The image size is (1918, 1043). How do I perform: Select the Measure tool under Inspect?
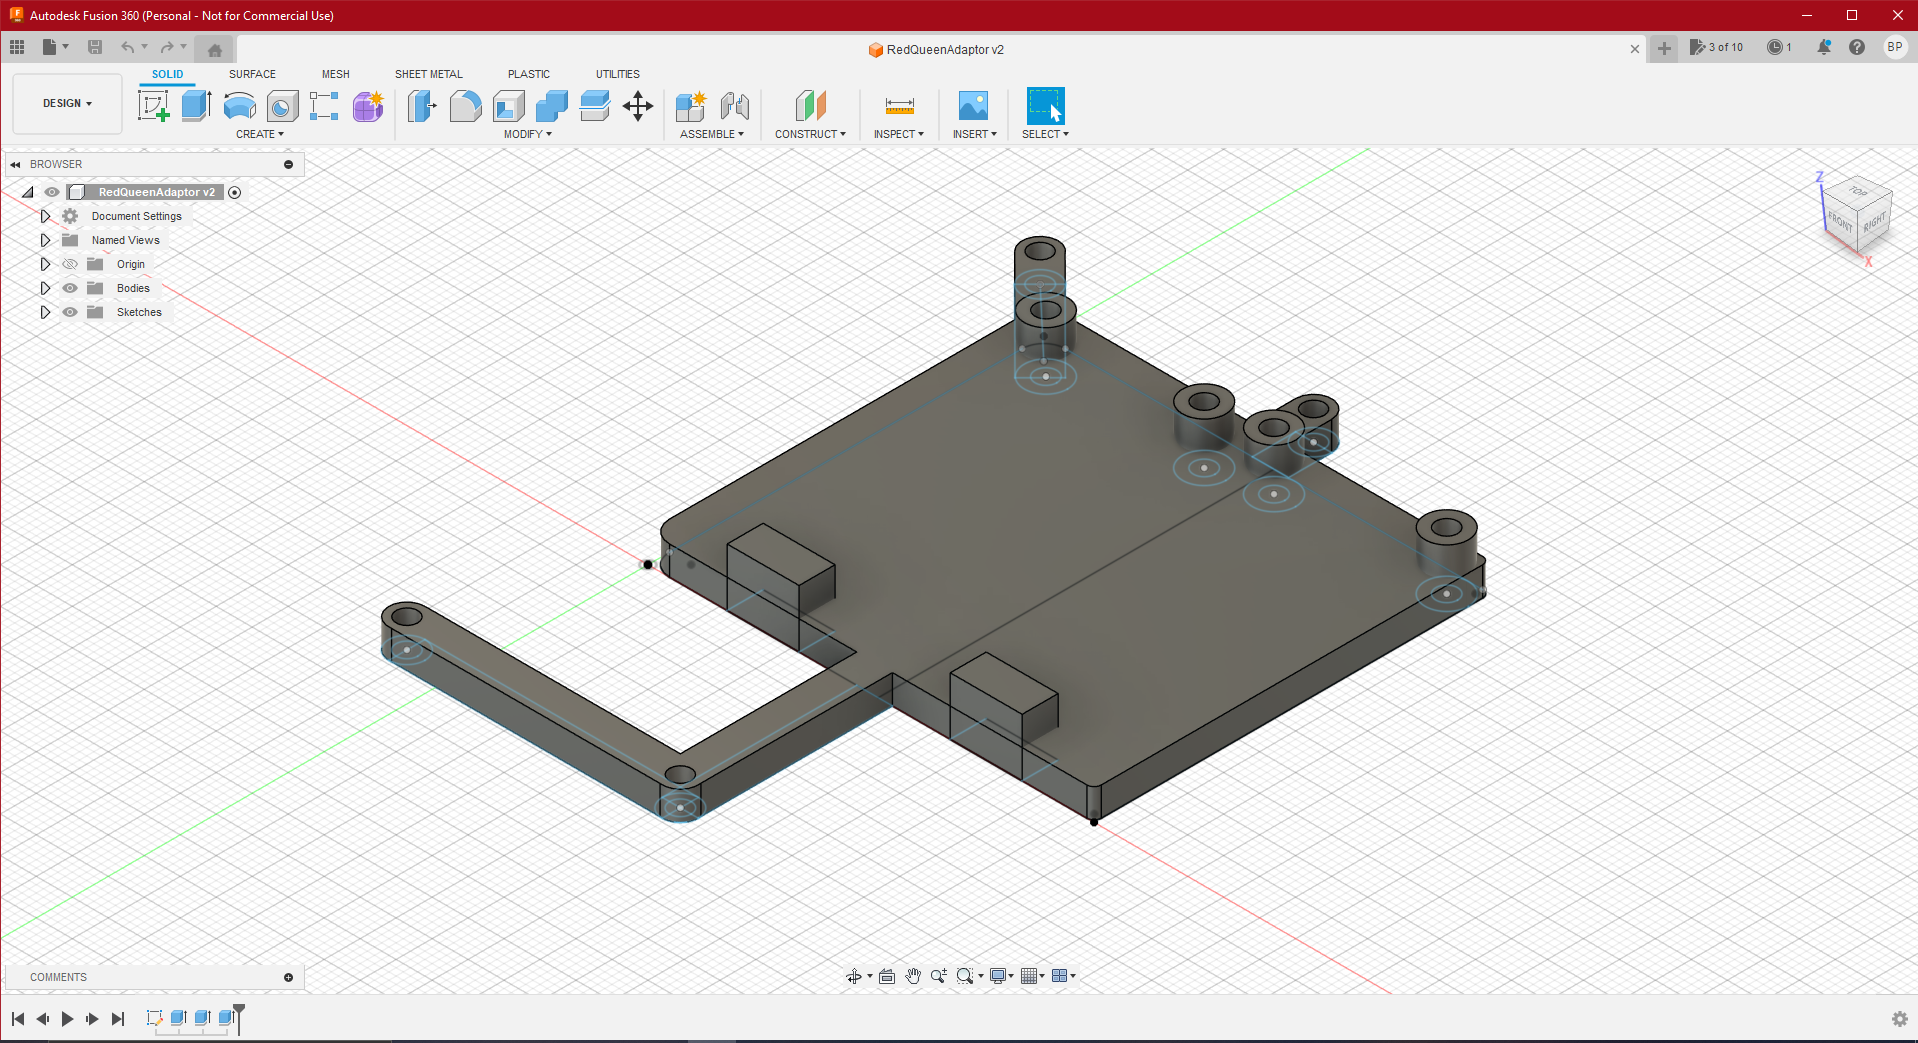coord(899,106)
